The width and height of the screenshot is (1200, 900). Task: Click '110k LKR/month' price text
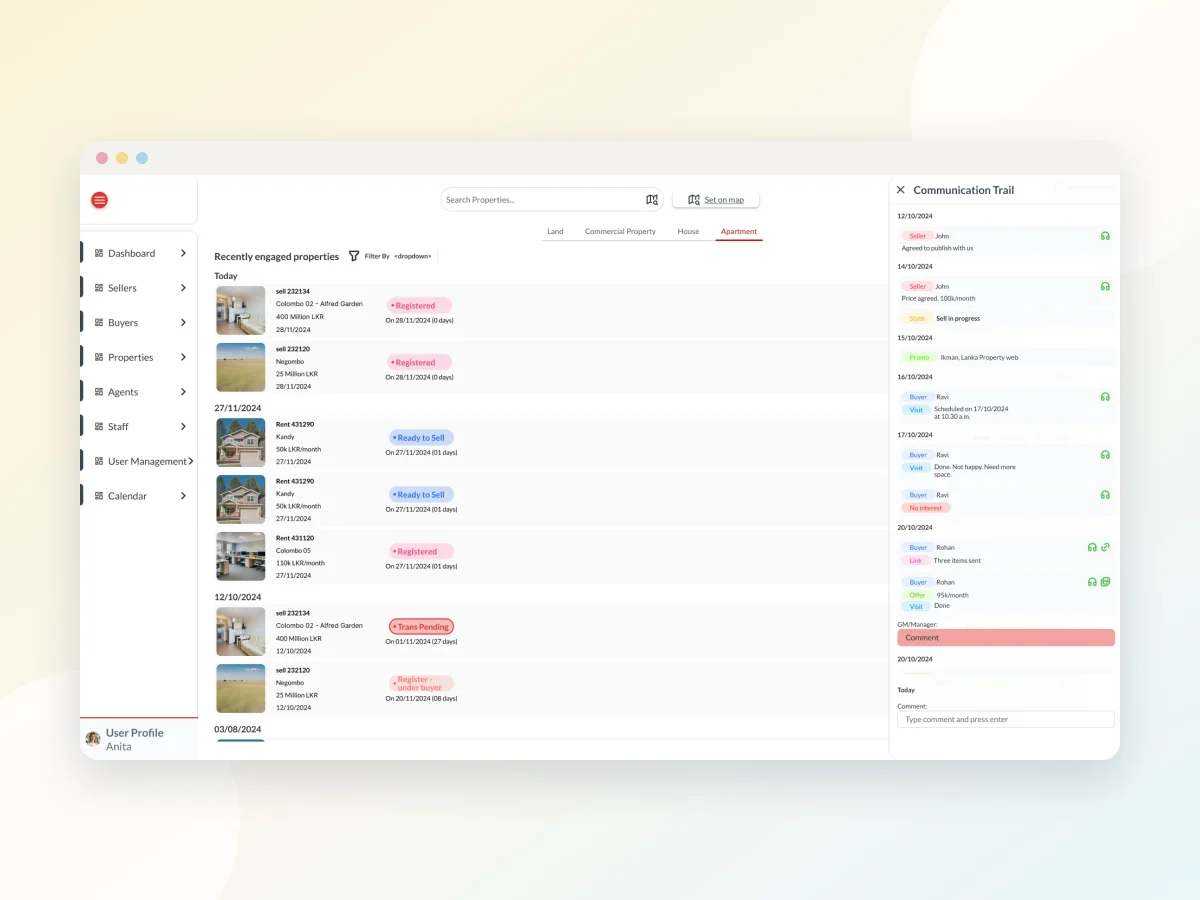(301, 563)
